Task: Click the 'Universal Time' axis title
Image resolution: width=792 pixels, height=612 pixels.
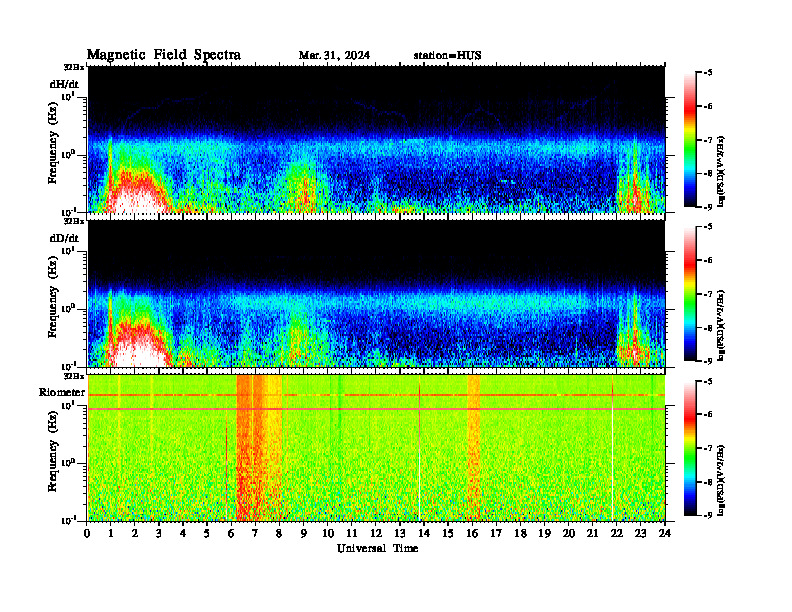Action: [x=377, y=548]
